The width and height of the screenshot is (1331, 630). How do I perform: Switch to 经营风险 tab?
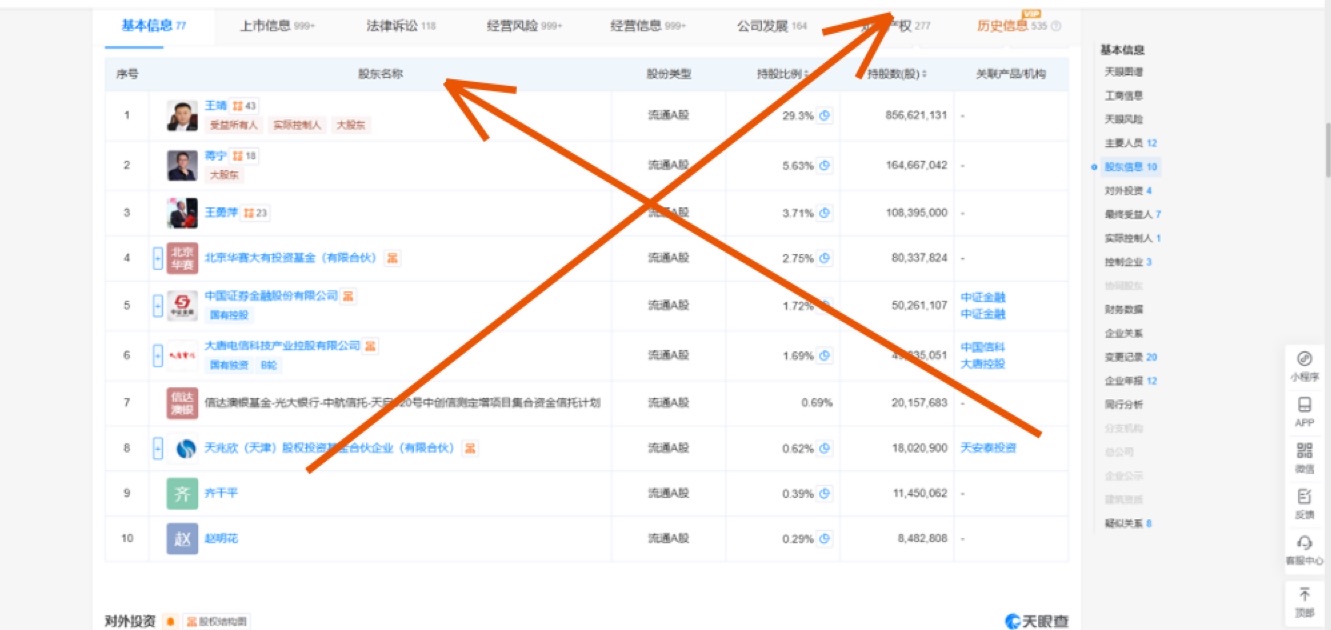pyautogui.click(x=525, y=26)
